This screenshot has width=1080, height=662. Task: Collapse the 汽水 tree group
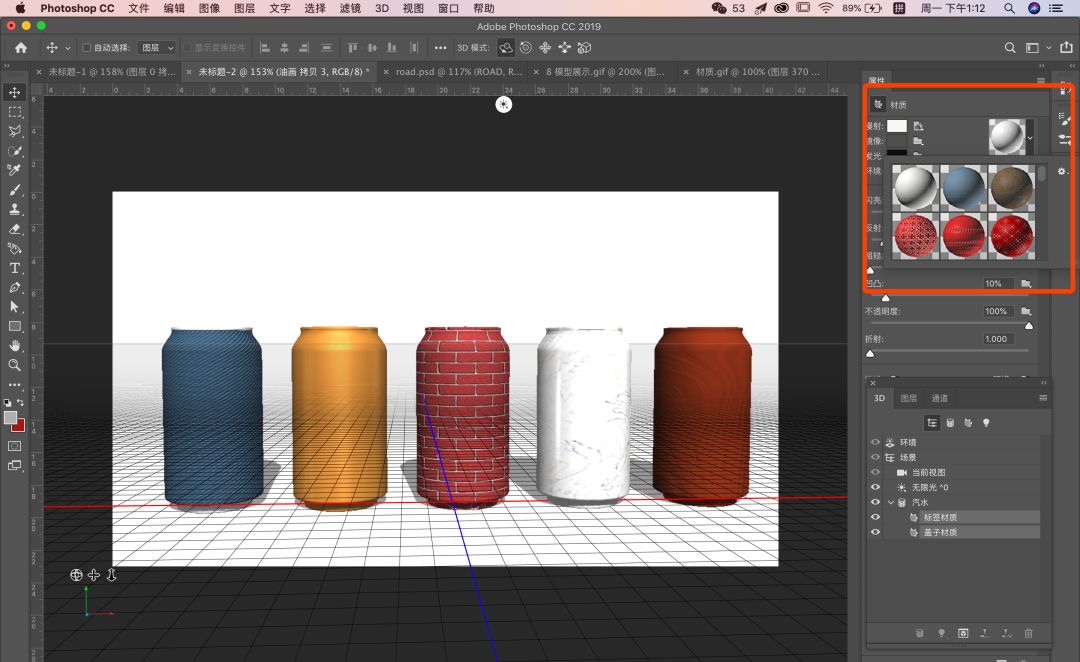(x=890, y=502)
